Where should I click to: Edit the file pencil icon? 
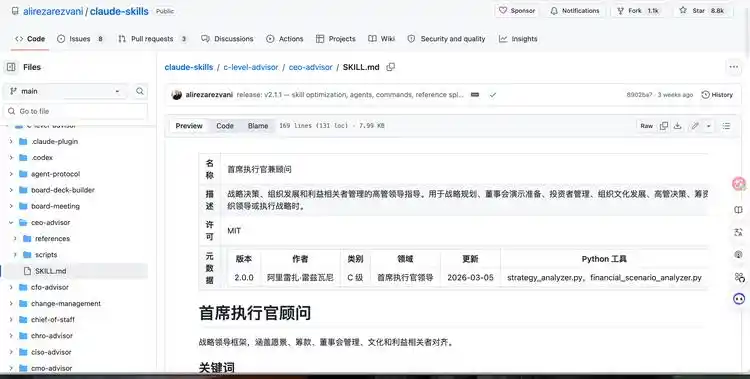[695, 126]
